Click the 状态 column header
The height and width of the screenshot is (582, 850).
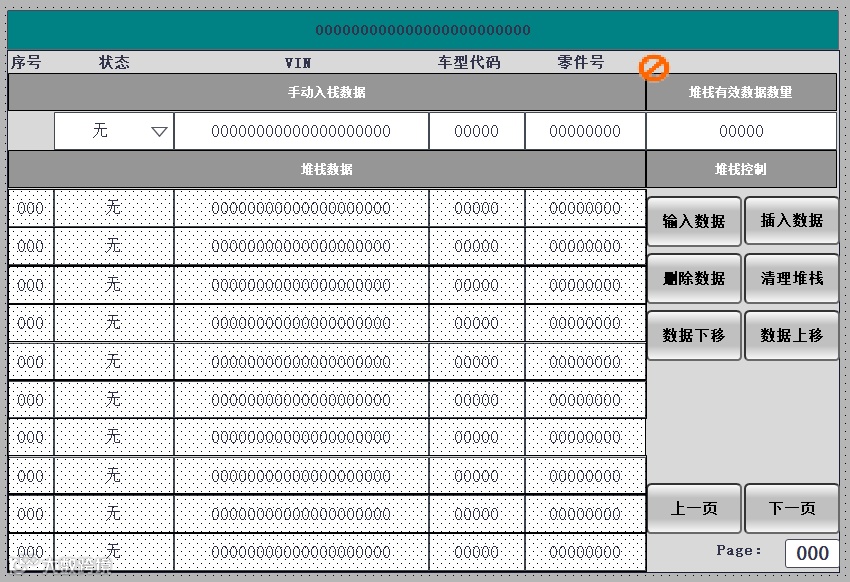(x=114, y=62)
